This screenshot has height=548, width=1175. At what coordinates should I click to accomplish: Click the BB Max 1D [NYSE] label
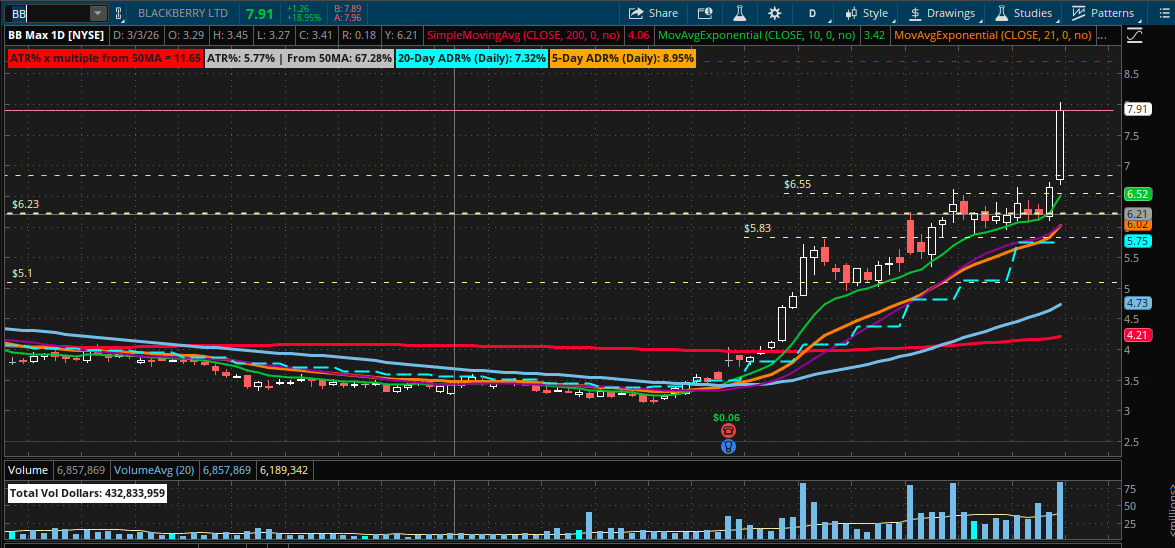(x=57, y=34)
